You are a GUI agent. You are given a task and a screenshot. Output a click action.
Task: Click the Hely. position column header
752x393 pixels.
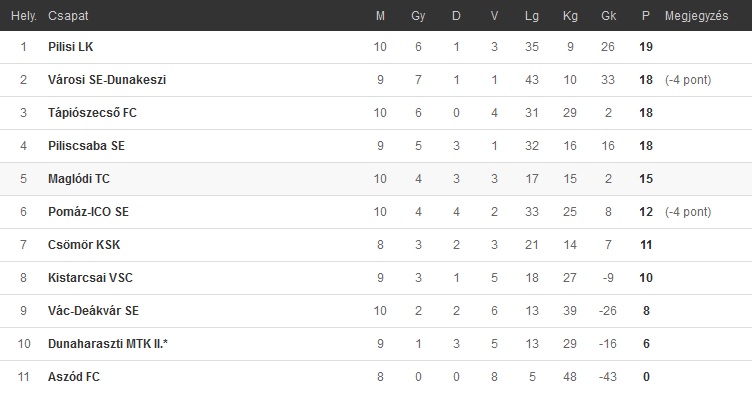(x=24, y=16)
